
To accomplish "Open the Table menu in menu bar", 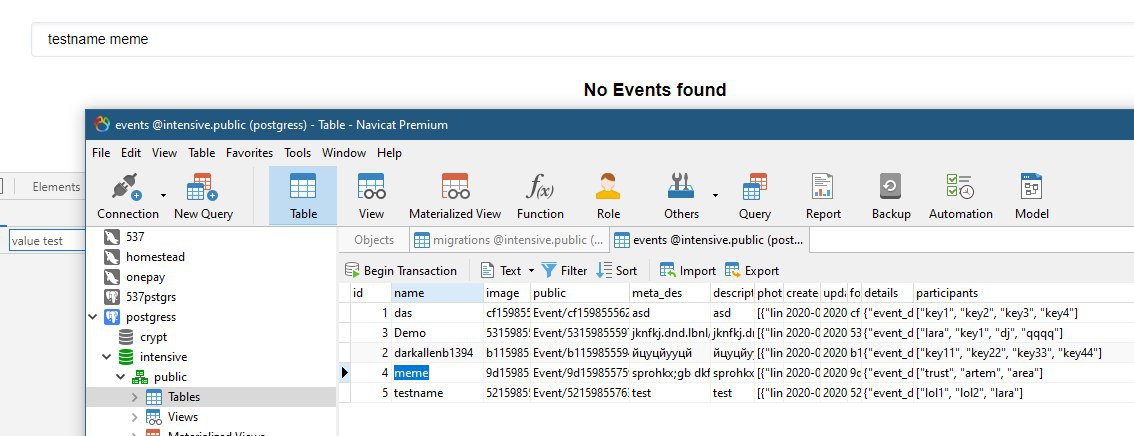I will click(202, 153).
